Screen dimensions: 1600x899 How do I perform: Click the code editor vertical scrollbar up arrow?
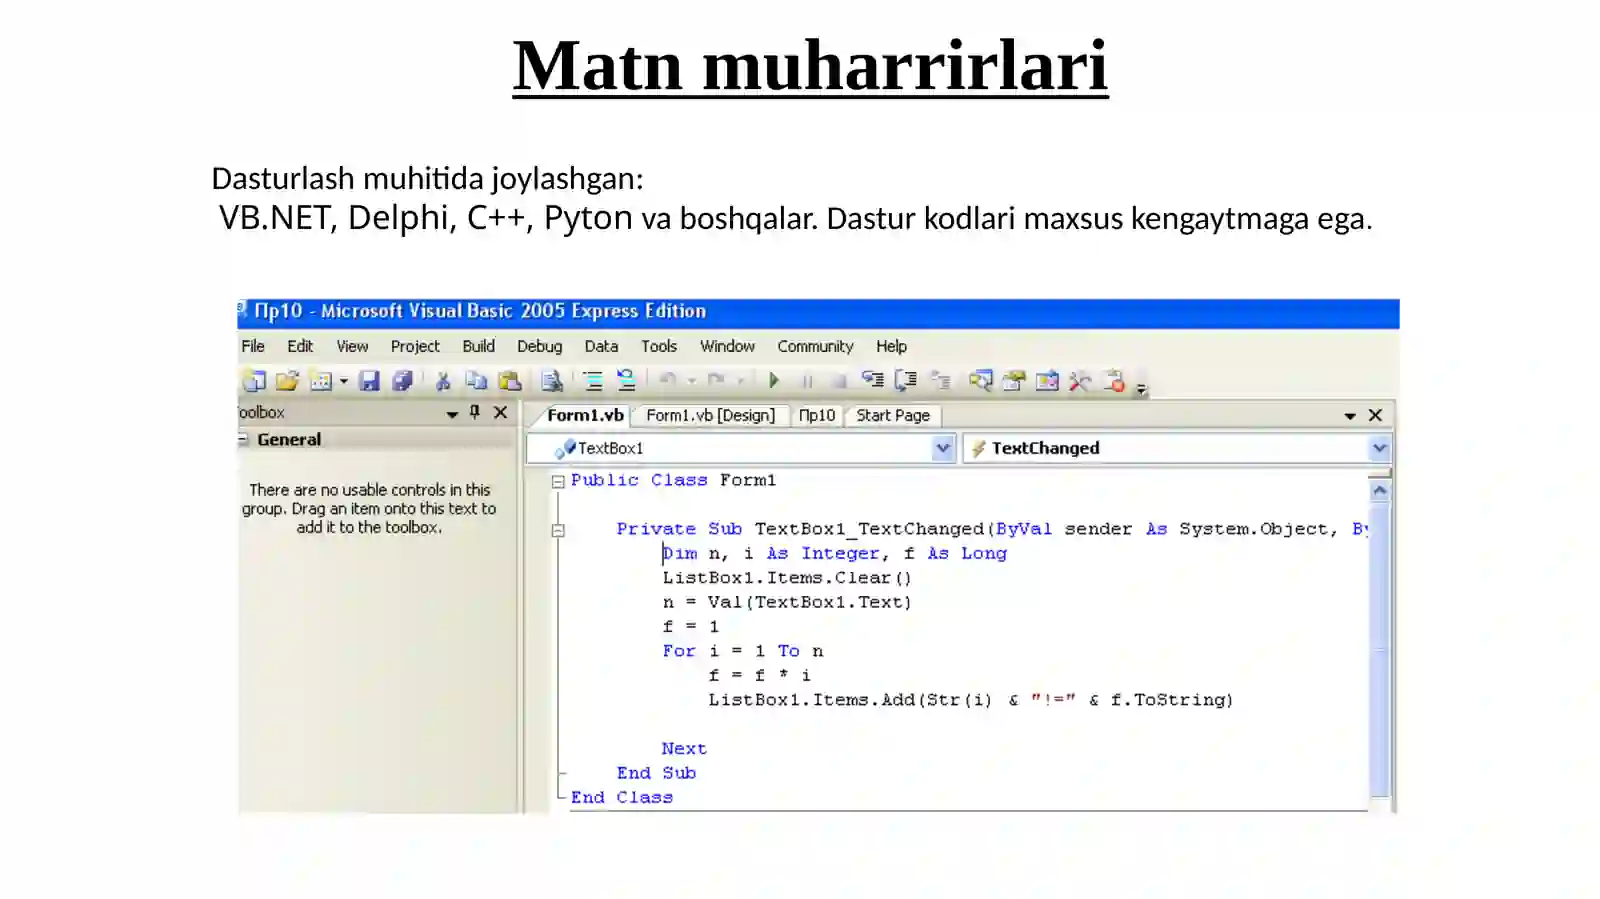(x=1380, y=490)
